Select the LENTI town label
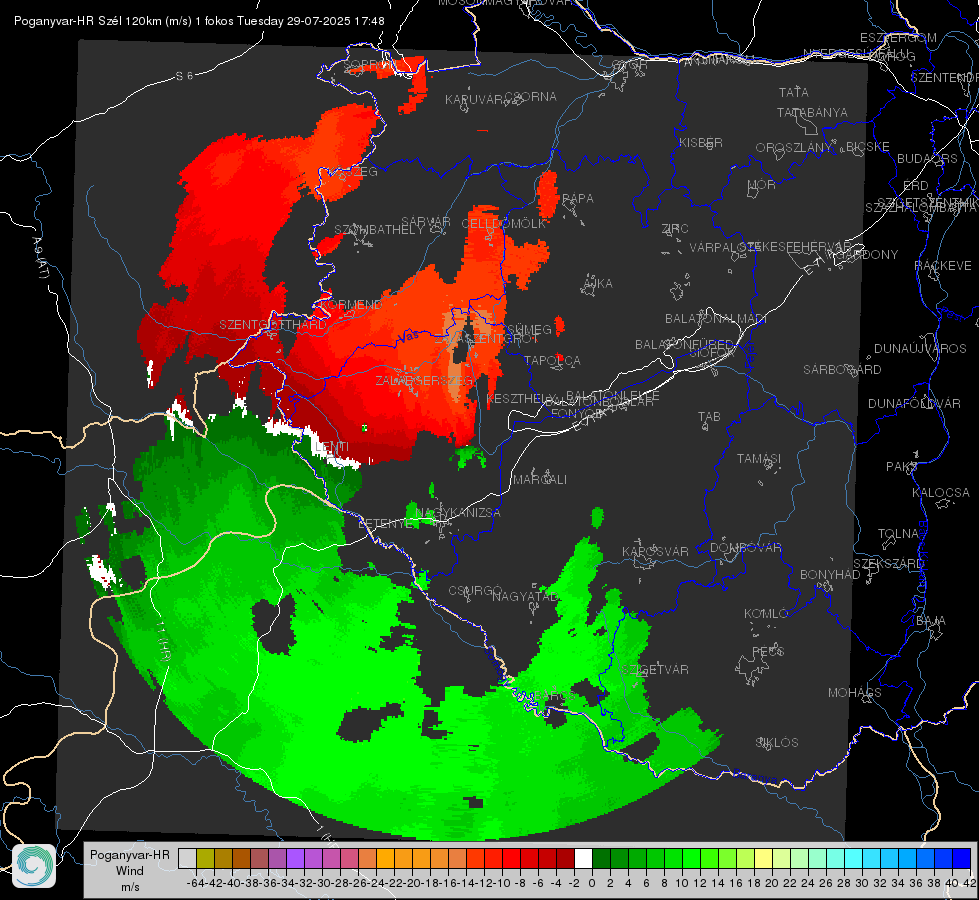The height and width of the screenshot is (900, 979). [332, 447]
